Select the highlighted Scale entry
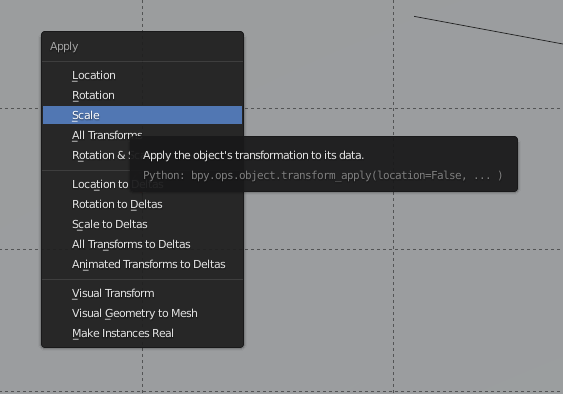This screenshot has height=394, width=563. (x=142, y=115)
